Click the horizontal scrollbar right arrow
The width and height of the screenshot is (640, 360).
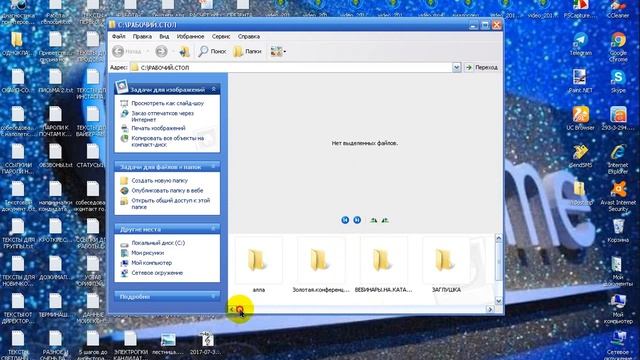[x=490, y=309]
